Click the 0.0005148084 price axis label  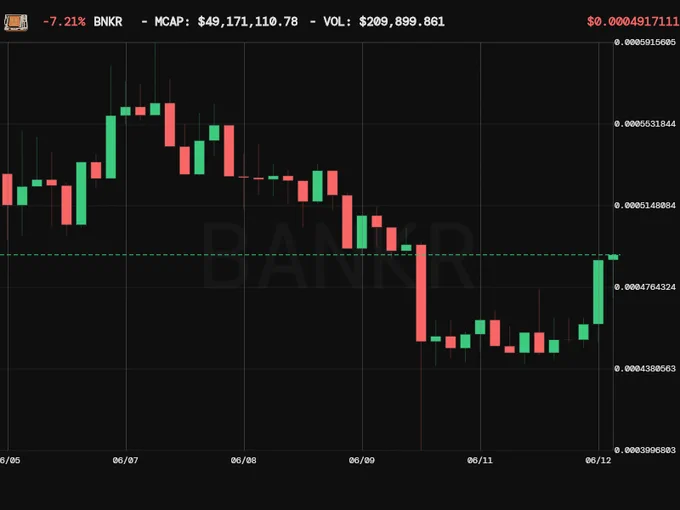[645, 205]
